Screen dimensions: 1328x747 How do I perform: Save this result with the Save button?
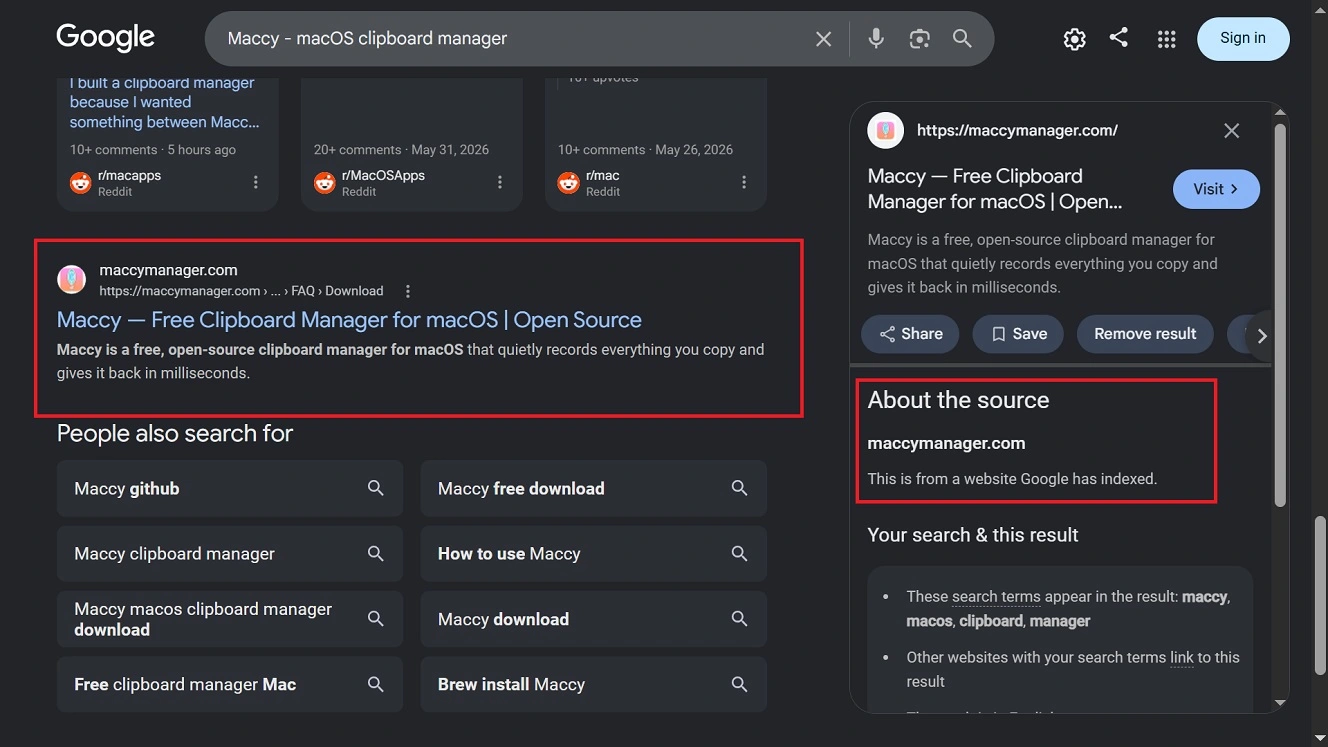click(1018, 334)
